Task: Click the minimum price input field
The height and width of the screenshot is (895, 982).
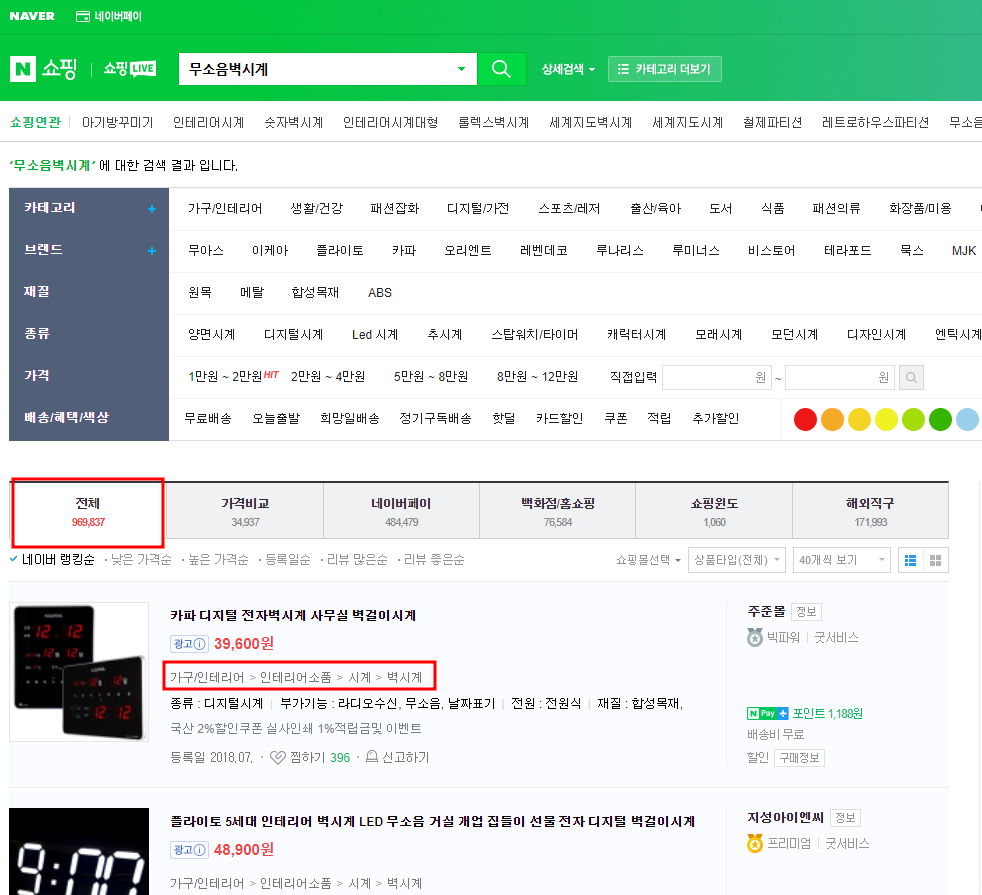Action: (716, 378)
